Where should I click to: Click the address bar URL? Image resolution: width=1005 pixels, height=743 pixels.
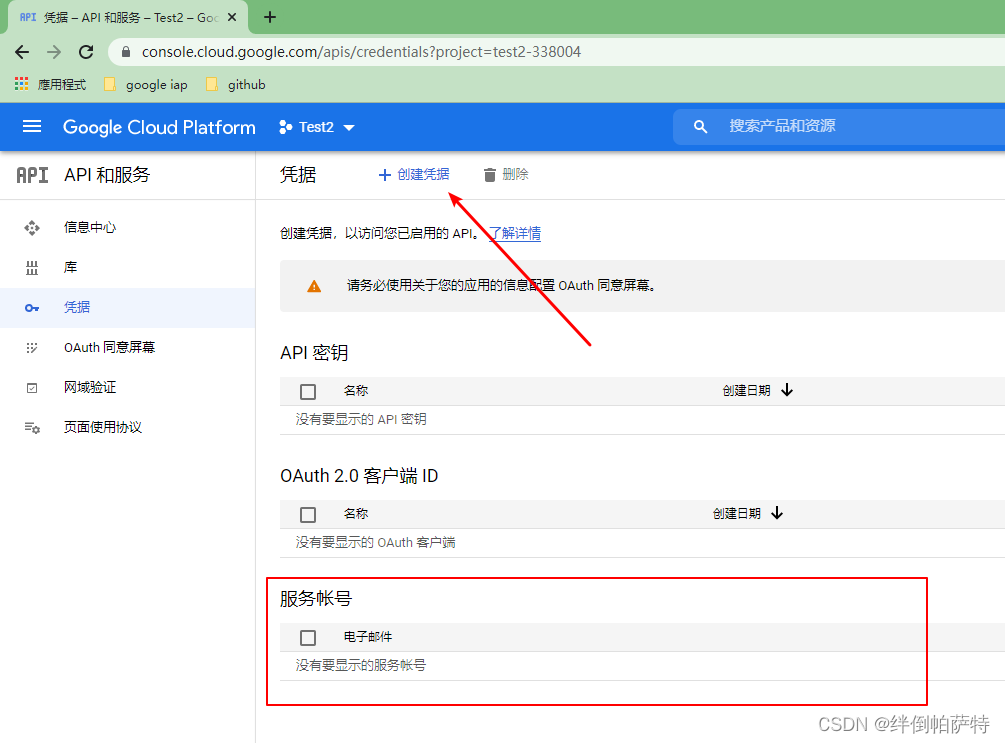[361, 52]
